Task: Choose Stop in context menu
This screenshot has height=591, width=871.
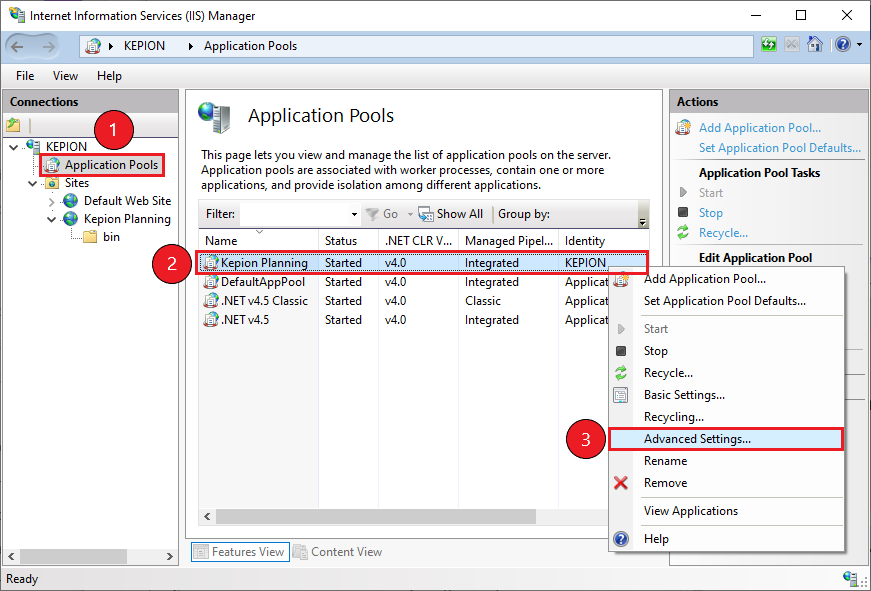Action: 727,351
